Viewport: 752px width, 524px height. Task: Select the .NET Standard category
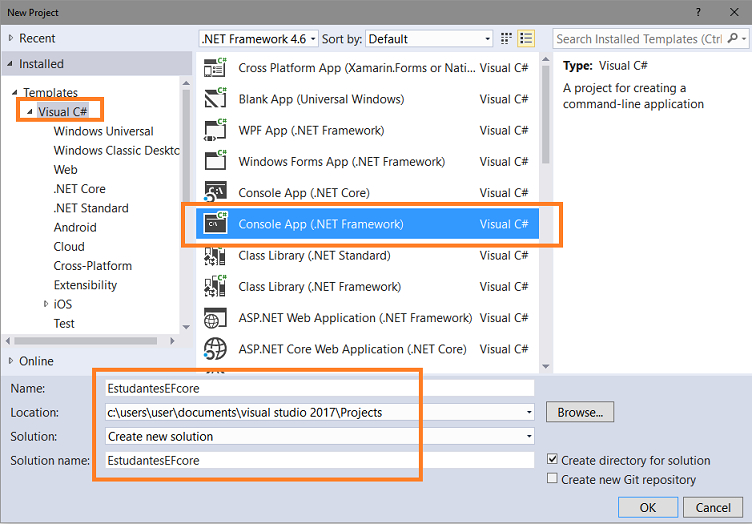(91, 208)
